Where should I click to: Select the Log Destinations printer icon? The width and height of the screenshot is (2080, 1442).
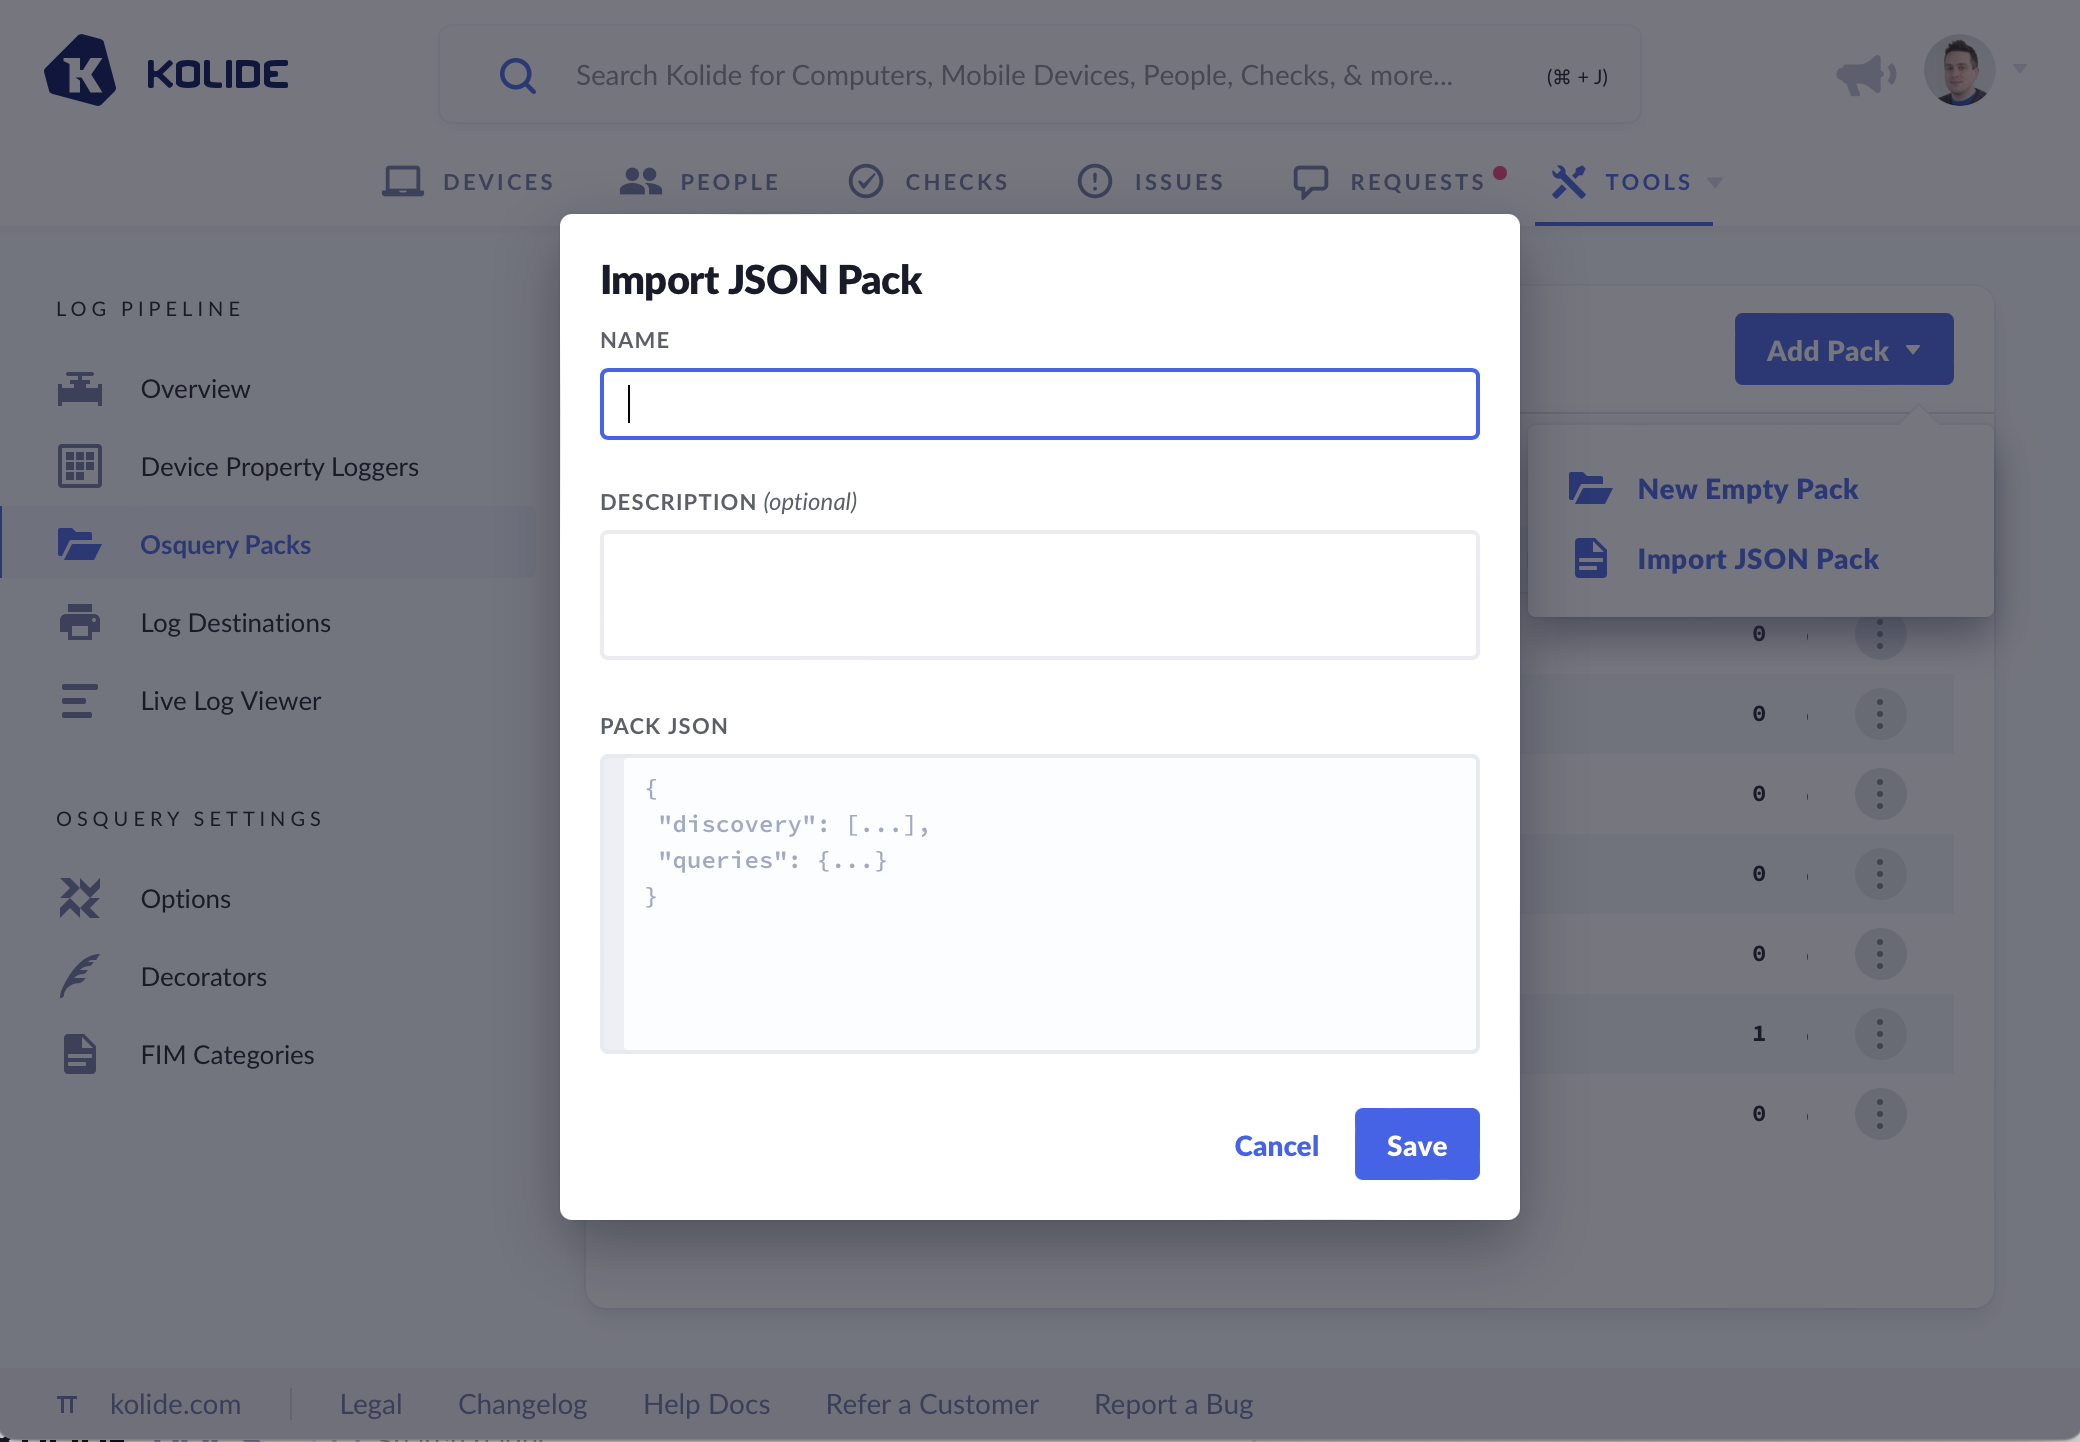[80, 623]
